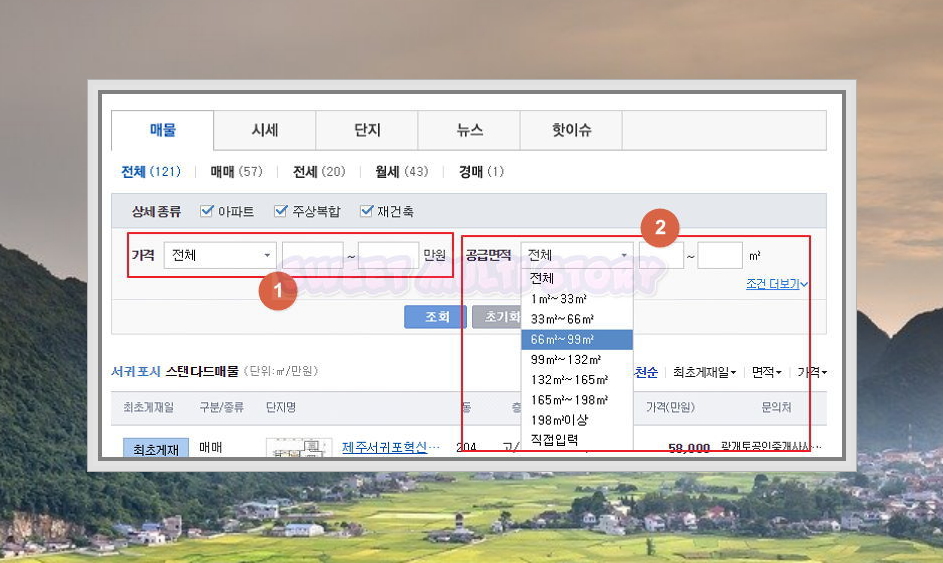The height and width of the screenshot is (563, 943).
Task: Click the 최초게재 badge in the listing row
Action: coord(156,449)
